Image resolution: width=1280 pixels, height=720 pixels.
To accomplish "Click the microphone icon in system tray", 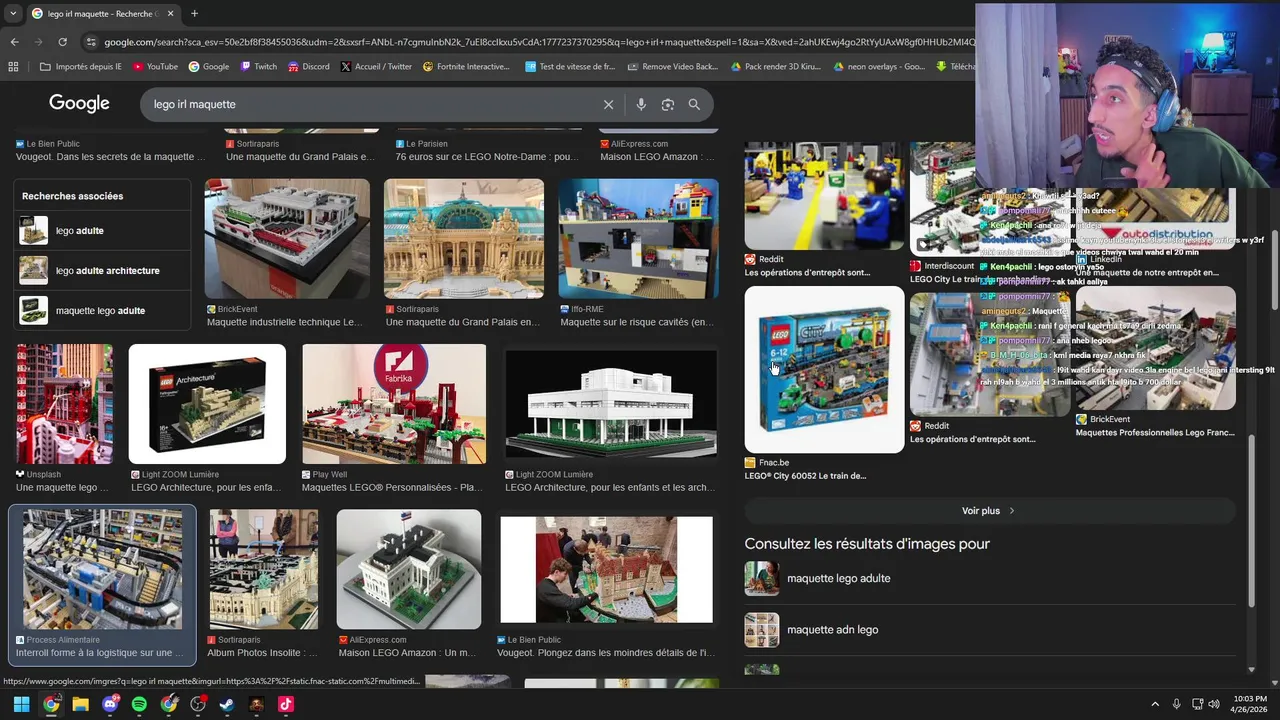I will (x=1176, y=704).
